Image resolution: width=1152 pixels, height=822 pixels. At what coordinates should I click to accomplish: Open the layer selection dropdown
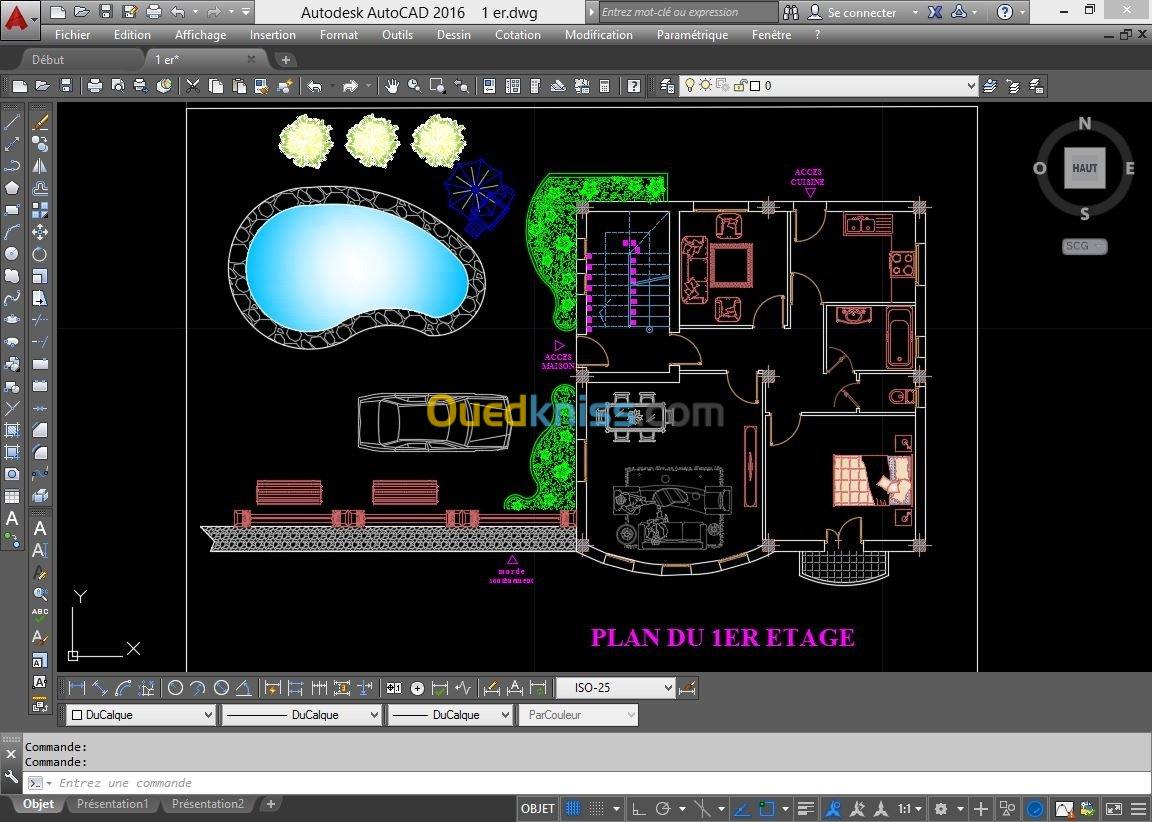click(x=830, y=86)
